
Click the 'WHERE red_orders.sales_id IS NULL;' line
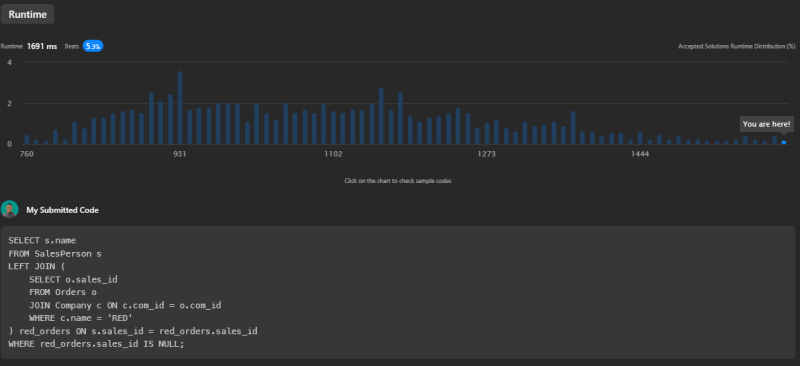pyautogui.click(x=96, y=344)
